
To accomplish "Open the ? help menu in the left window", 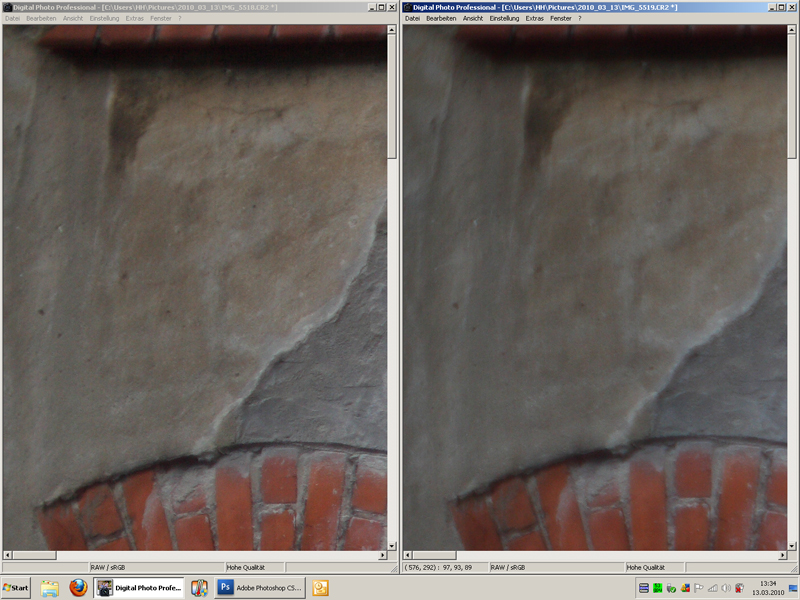I will coord(180,19).
